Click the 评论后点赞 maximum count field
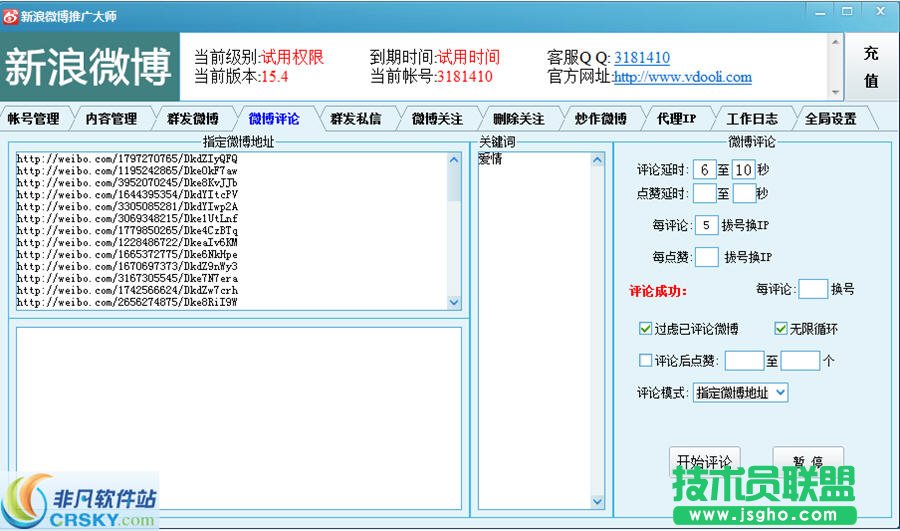Image resolution: width=900 pixels, height=531 pixels. tap(800, 361)
